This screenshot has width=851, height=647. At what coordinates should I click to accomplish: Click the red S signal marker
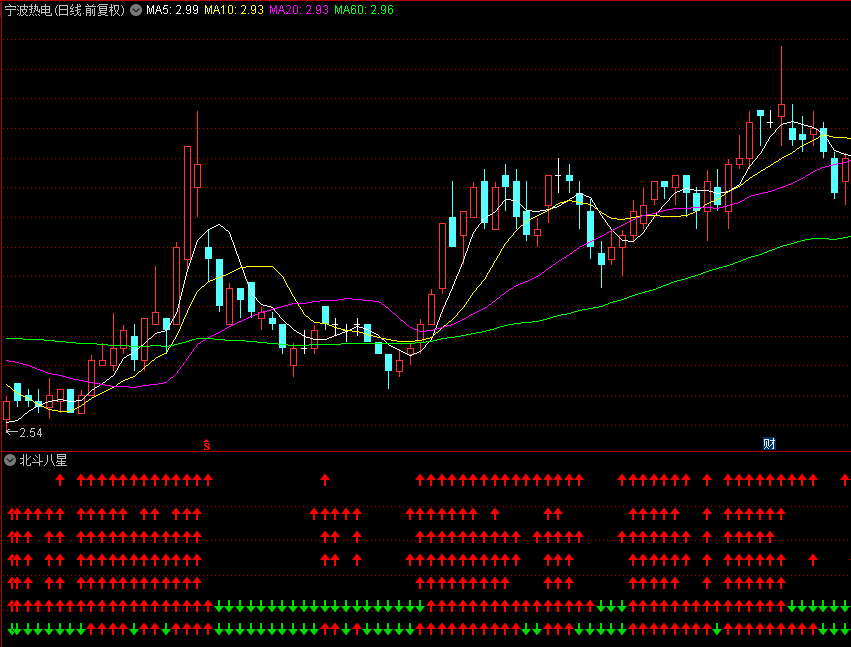point(207,443)
